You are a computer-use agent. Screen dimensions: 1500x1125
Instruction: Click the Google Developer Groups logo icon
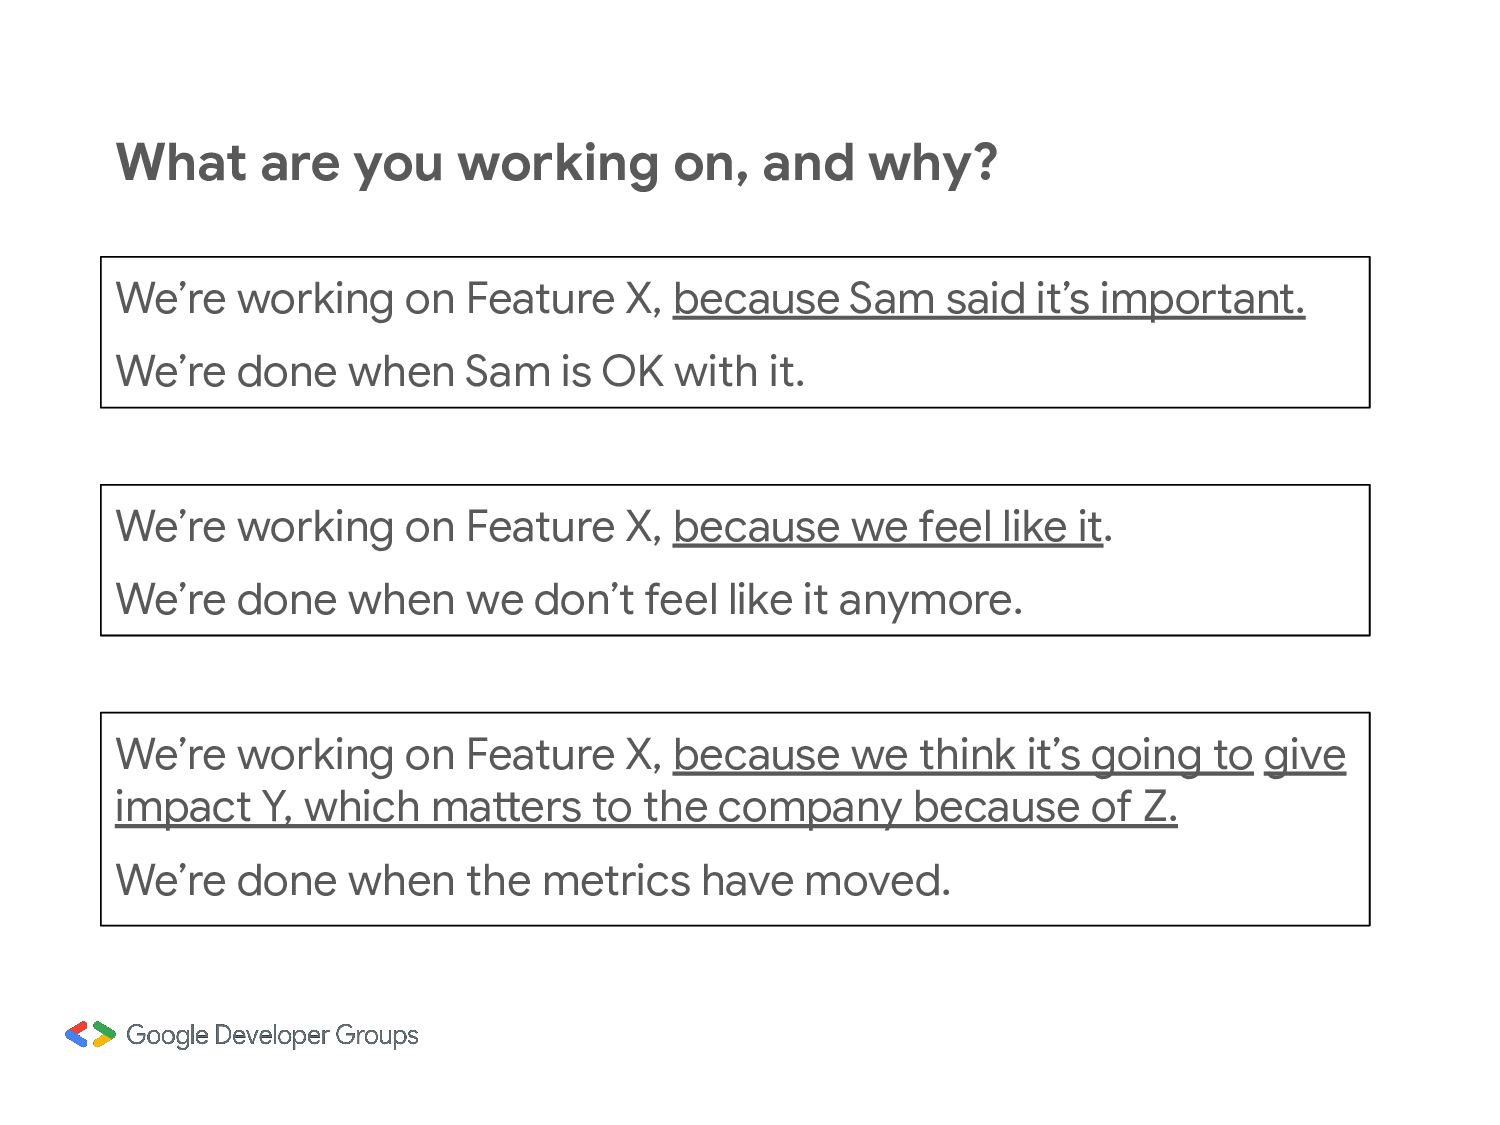click(90, 1034)
